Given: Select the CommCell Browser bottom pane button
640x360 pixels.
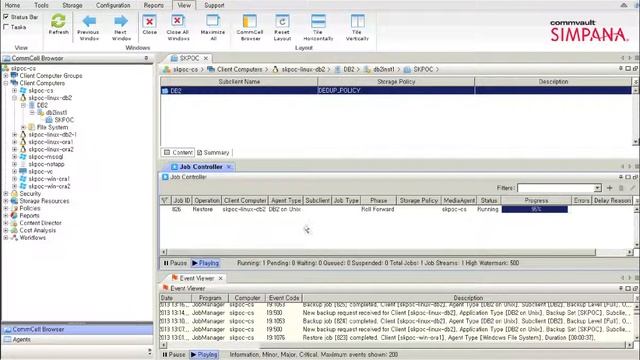Looking at the screenshot, I should [x=77, y=329].
